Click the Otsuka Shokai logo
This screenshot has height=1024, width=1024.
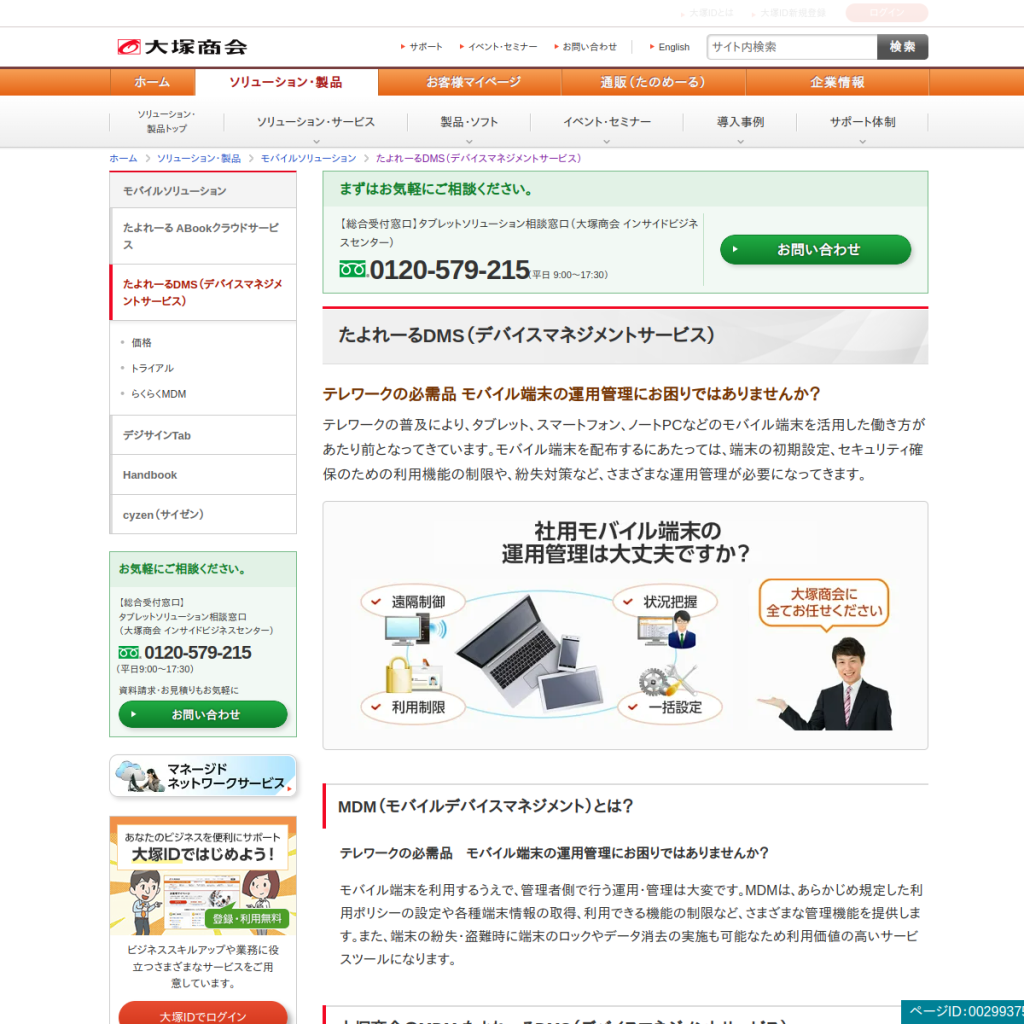pos(182,47)
